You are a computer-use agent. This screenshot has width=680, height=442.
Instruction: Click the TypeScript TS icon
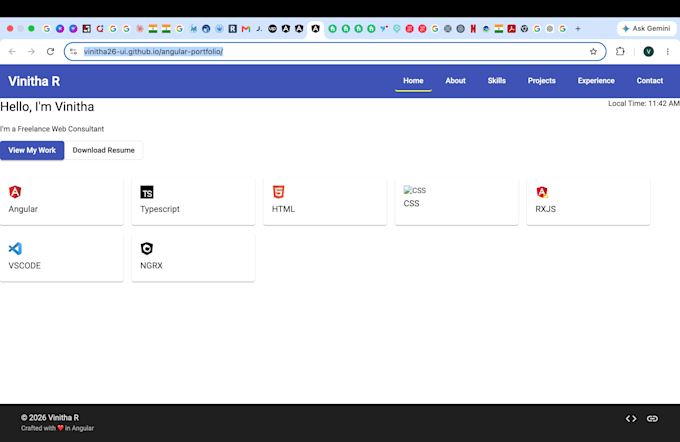147,192
